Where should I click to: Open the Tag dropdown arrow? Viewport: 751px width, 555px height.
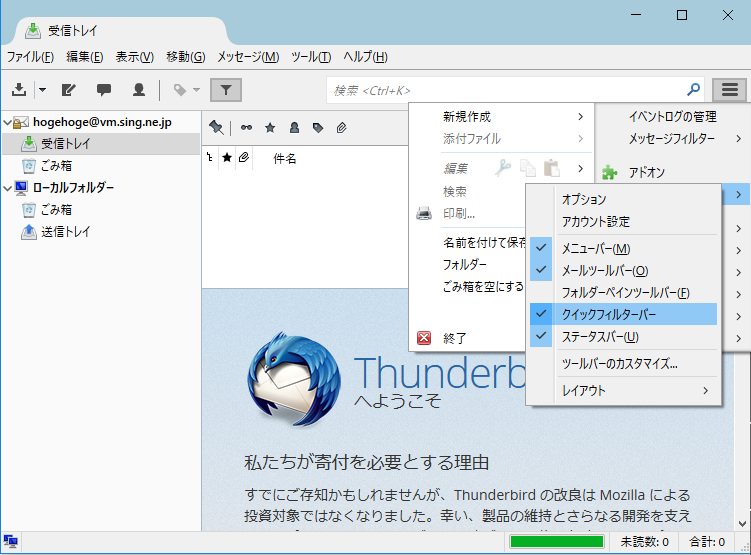(196, 90)
